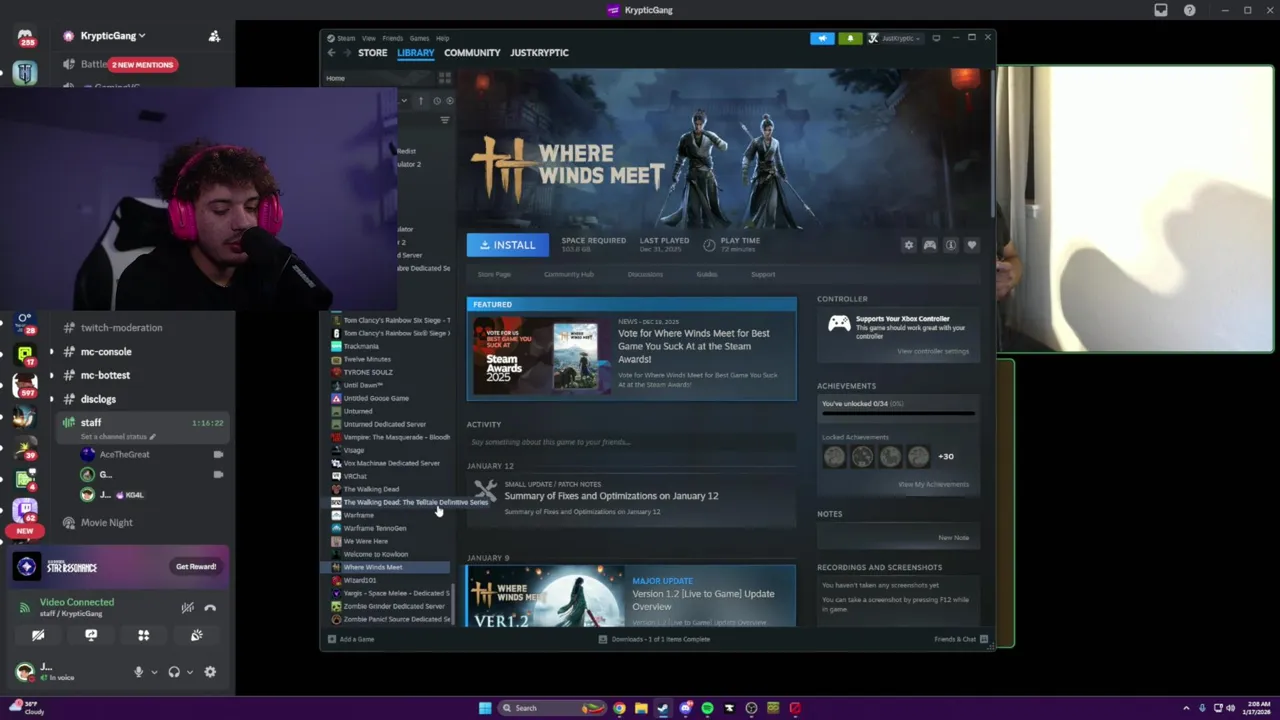Open the January 12 fixes summary post

coord(611,496)
